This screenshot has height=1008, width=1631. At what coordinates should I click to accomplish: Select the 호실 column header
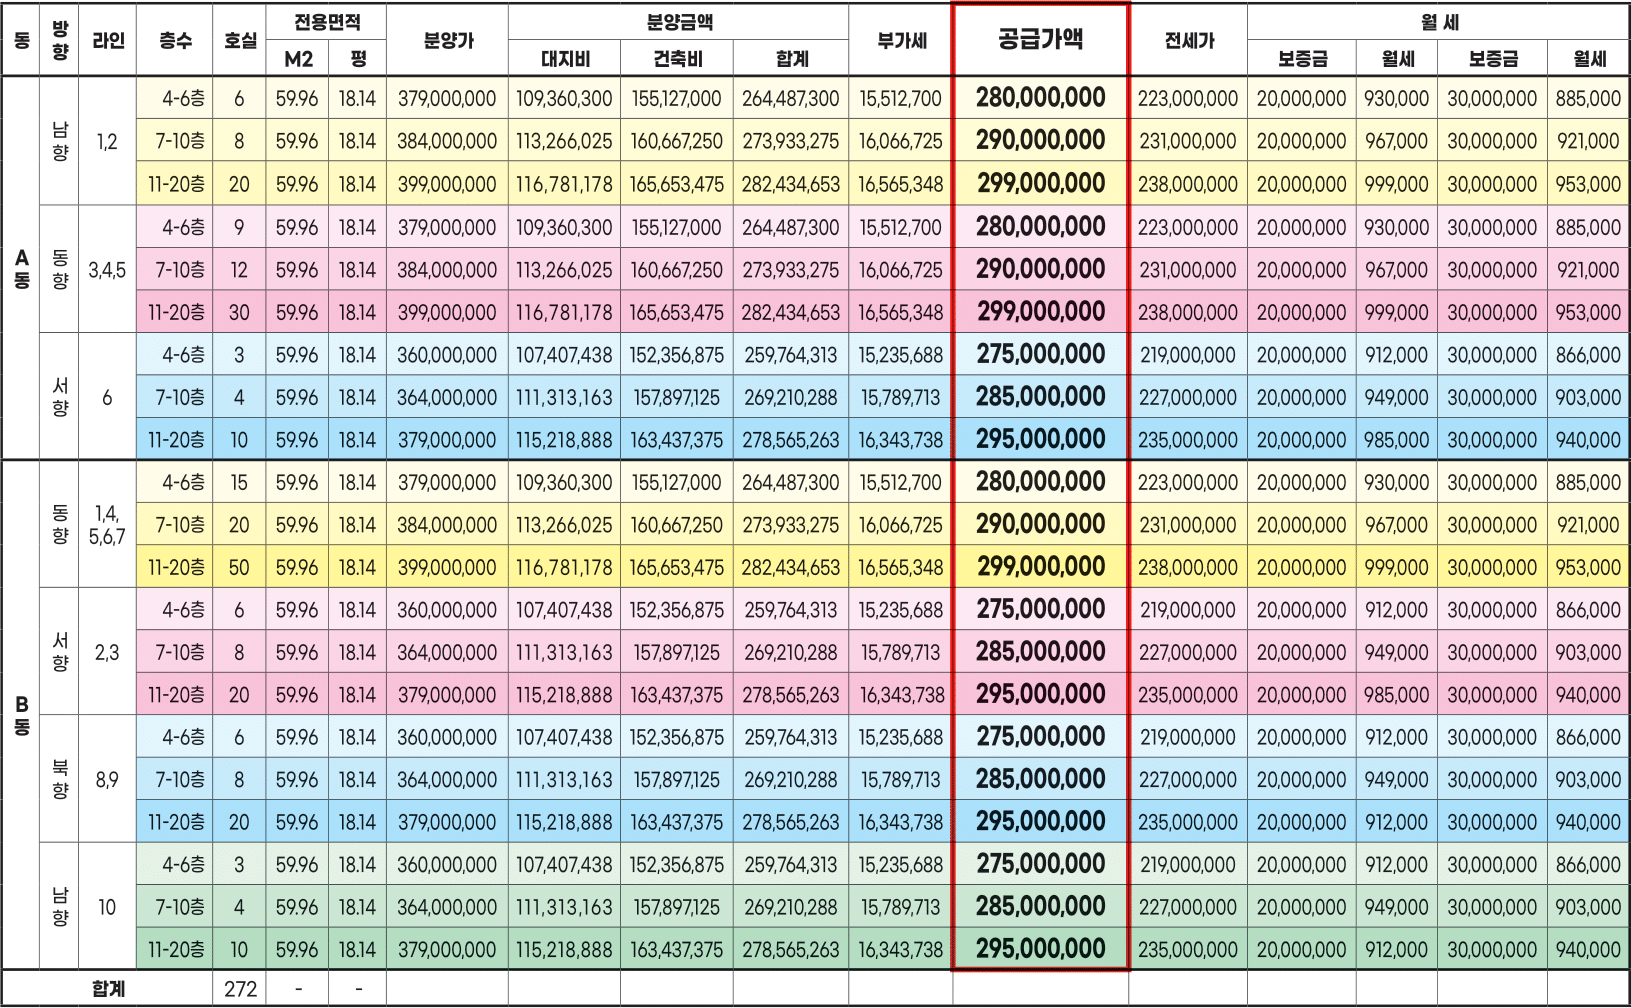(239, 41)
